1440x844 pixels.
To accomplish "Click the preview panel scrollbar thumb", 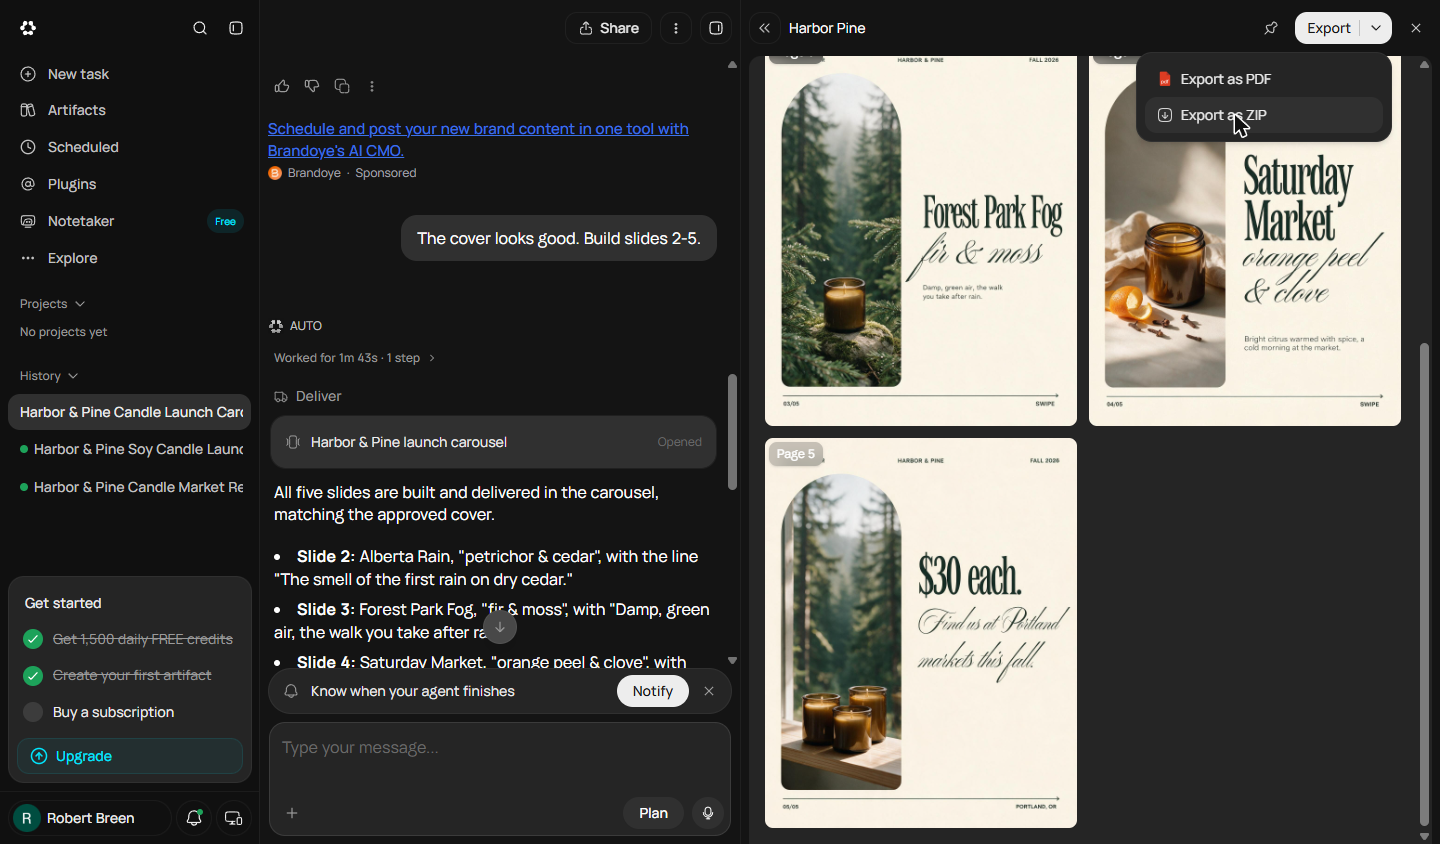I will [x=1425, y=584].
